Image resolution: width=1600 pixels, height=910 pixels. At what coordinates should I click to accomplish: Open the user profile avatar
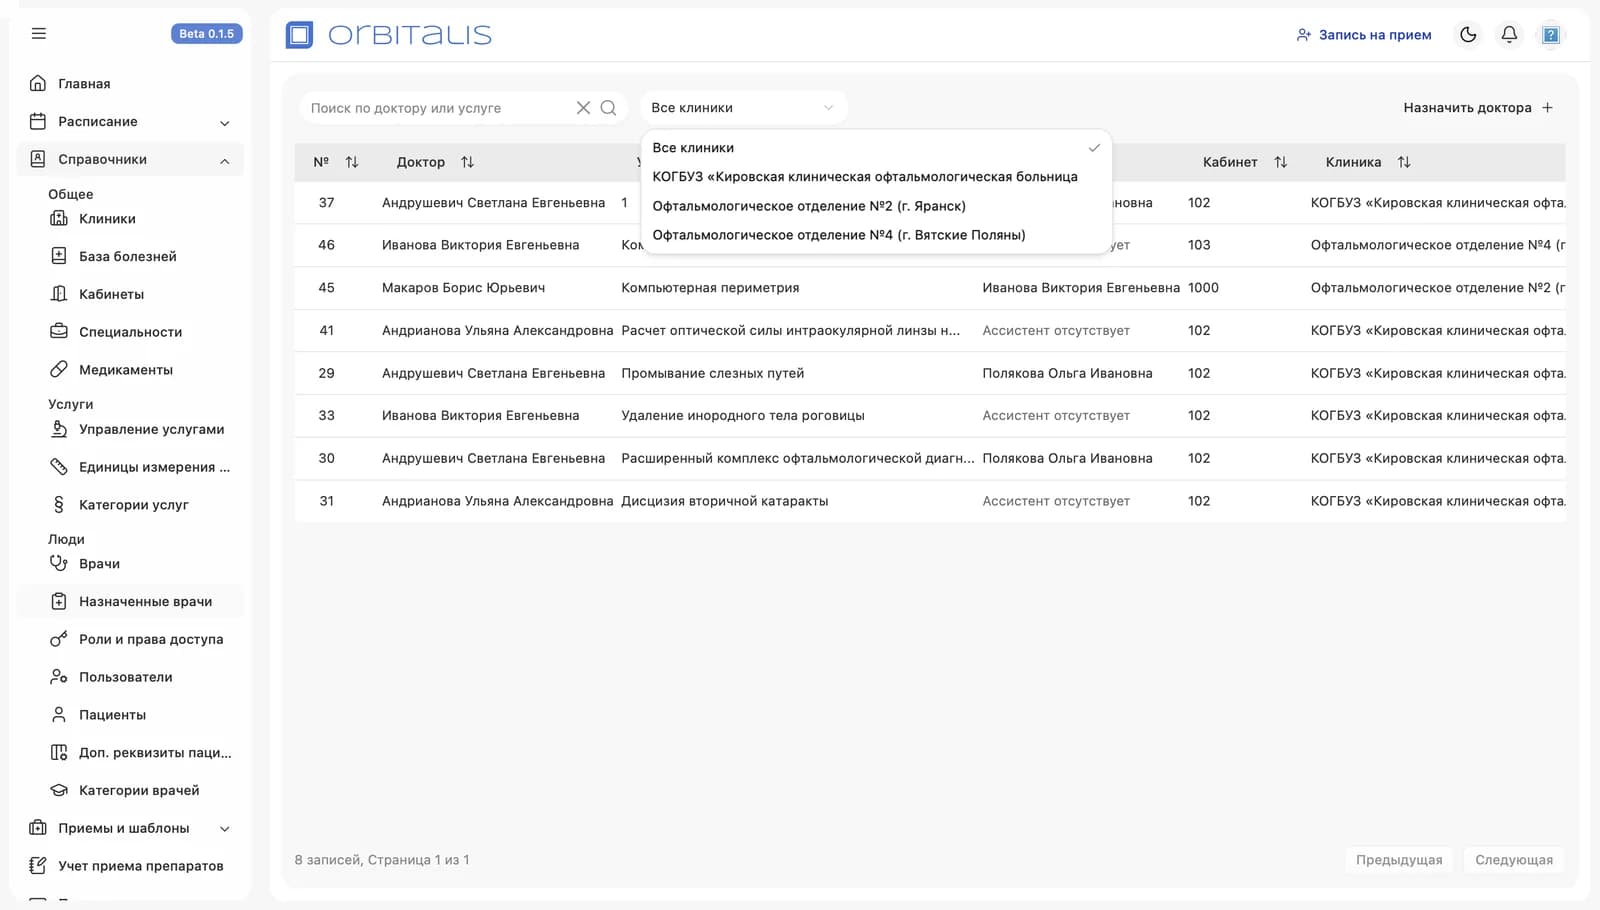click(1551, 35)
